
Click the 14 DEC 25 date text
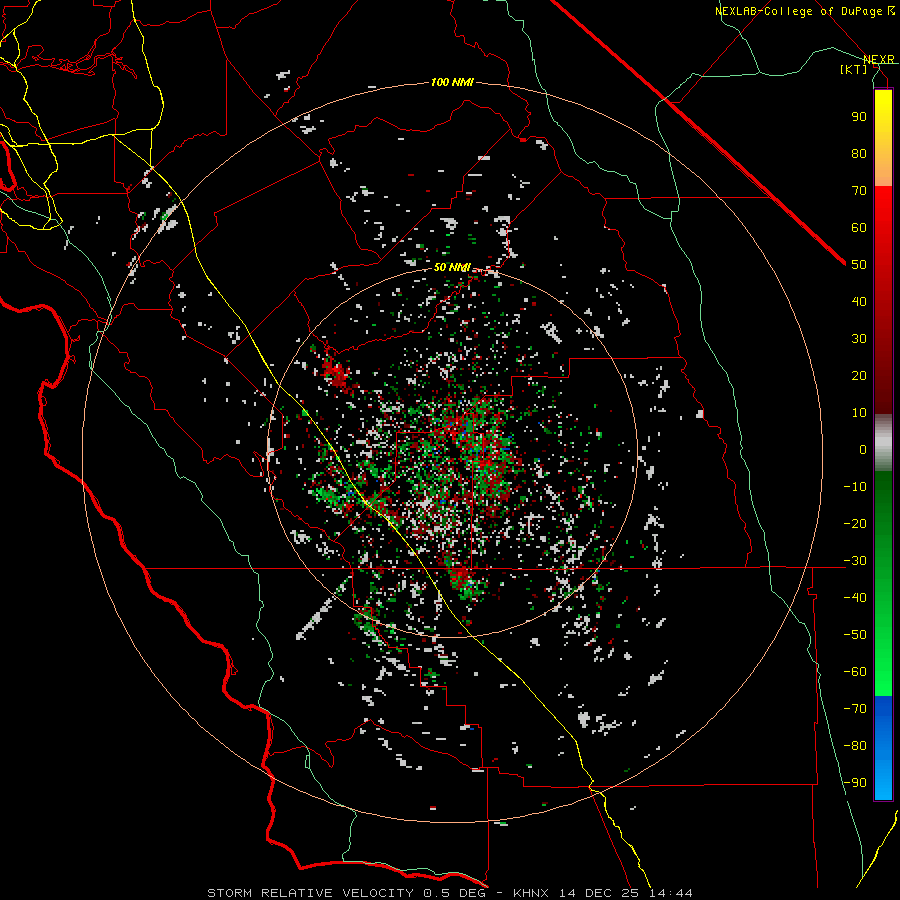600,893
